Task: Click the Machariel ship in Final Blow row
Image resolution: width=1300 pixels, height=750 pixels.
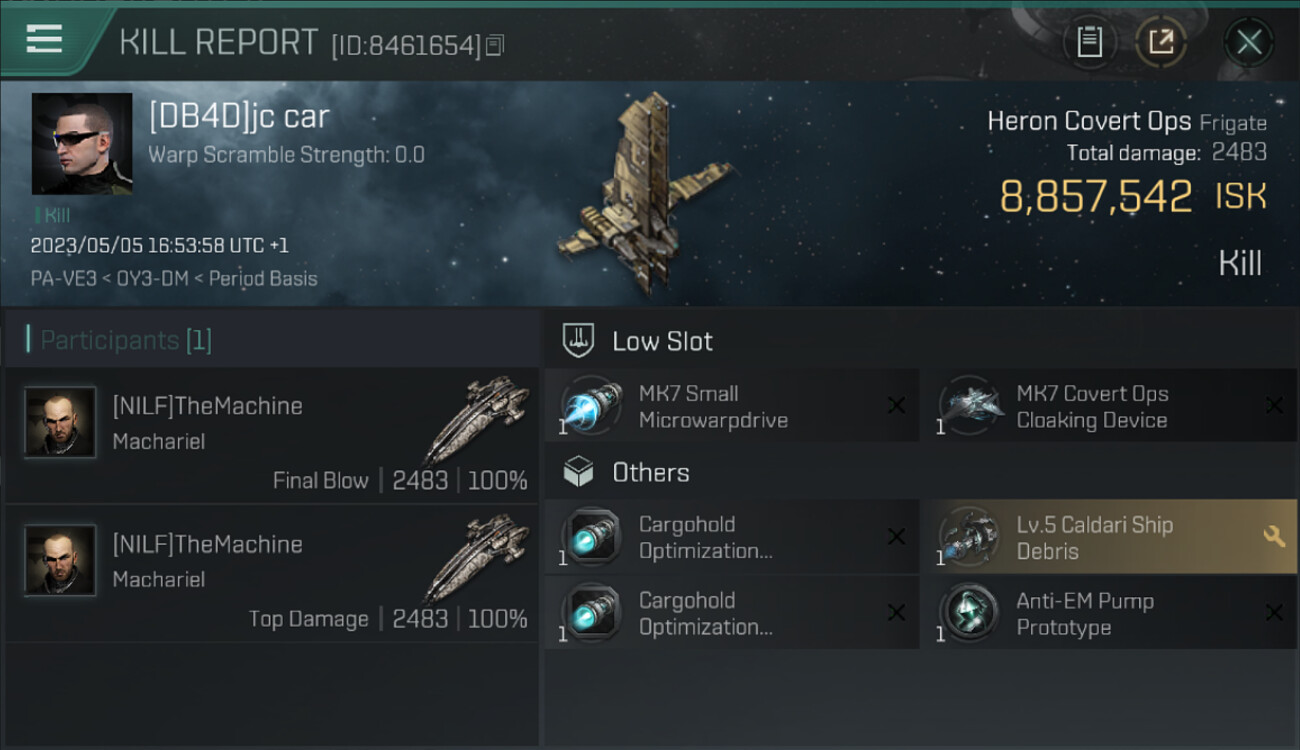Action: [x=476, y=419]
